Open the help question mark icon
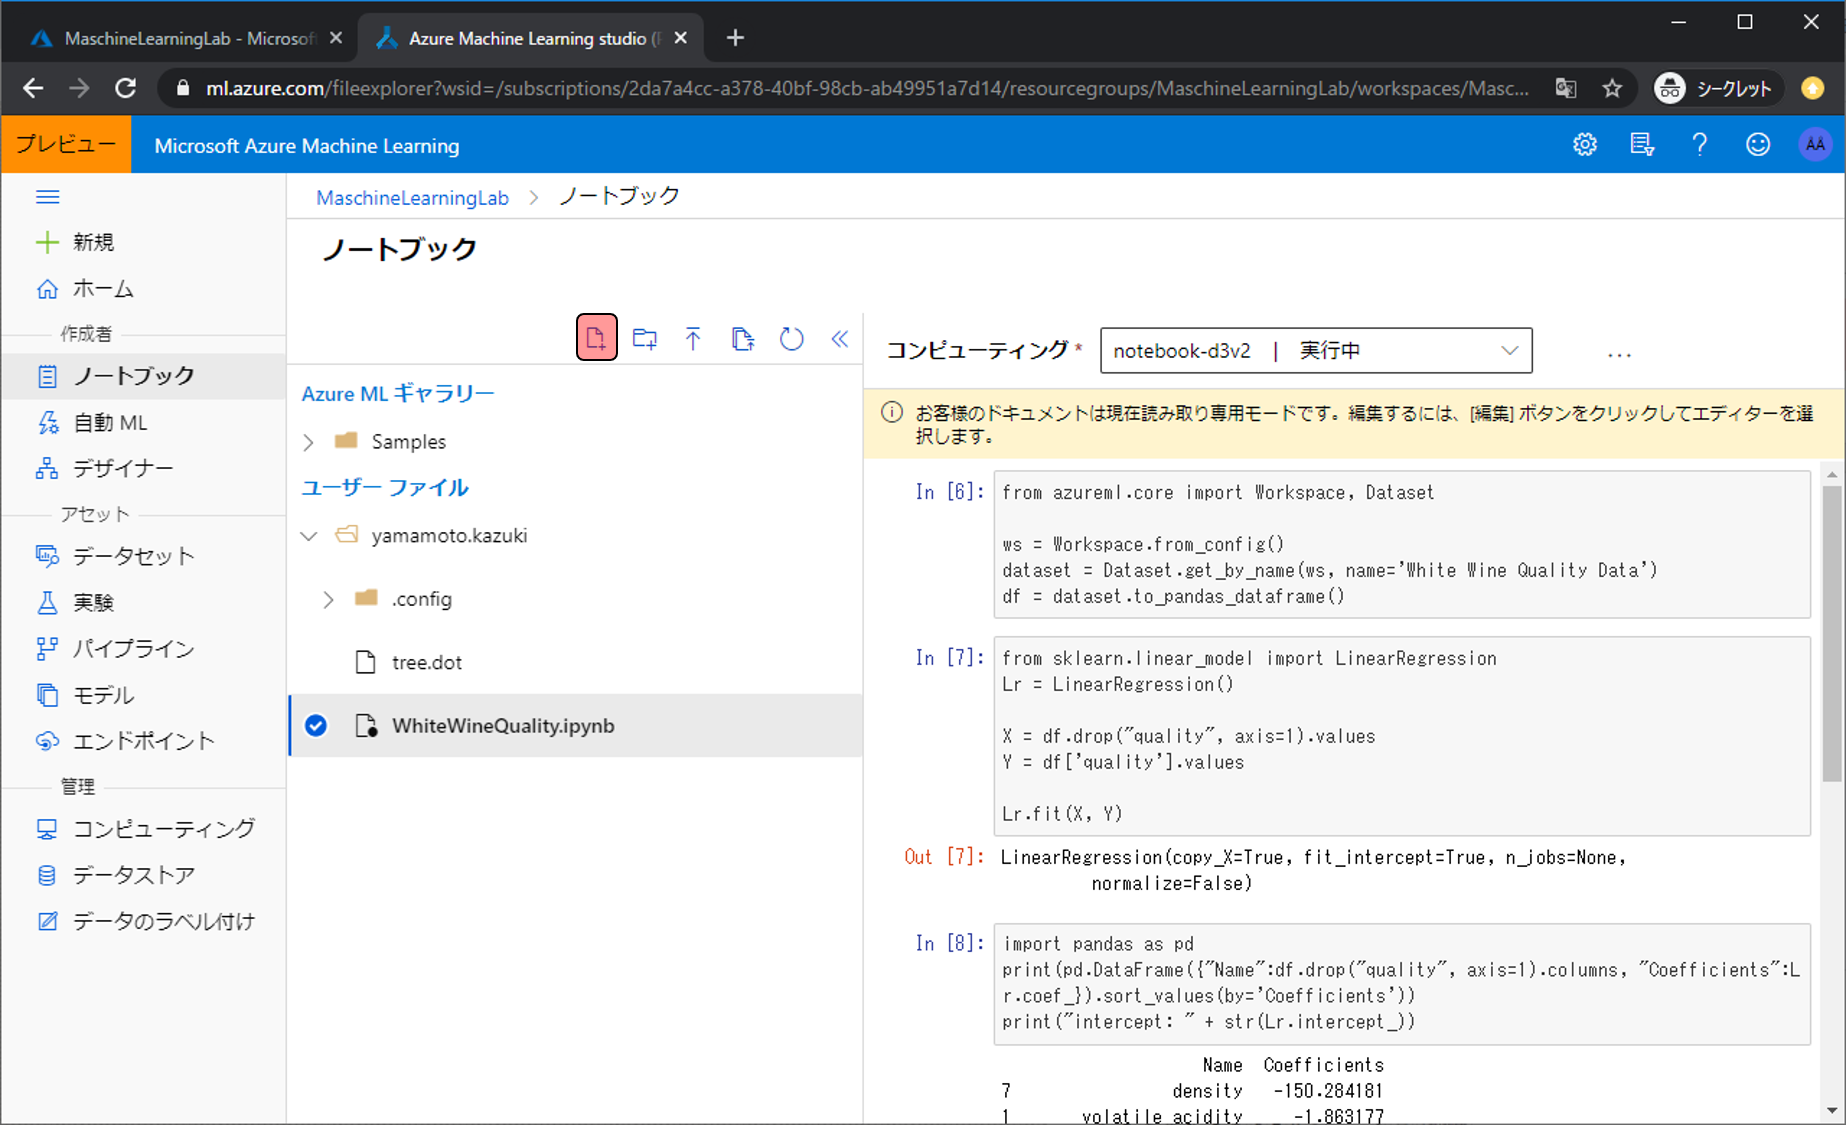This screenshot has height=1125, width=1846. 1699,145
